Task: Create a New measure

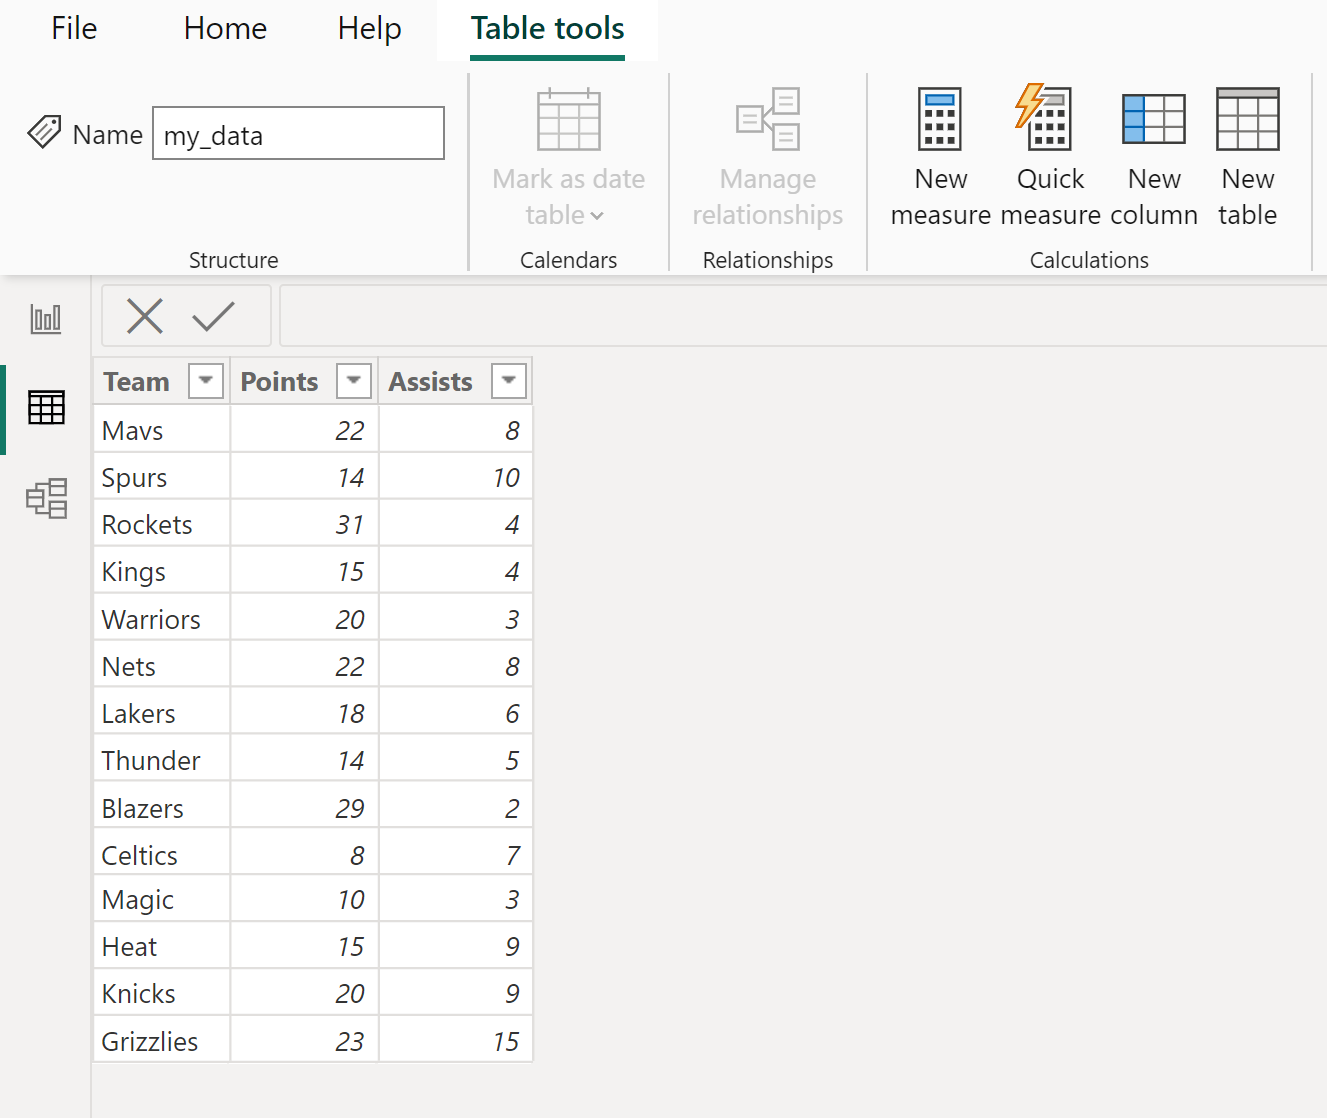Action: pyautogui.click(x=940, y=158)
